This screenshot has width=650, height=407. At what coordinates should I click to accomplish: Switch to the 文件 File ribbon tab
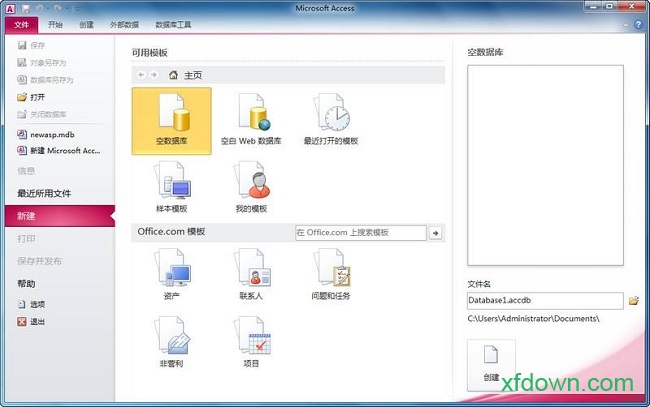[22, 25]
